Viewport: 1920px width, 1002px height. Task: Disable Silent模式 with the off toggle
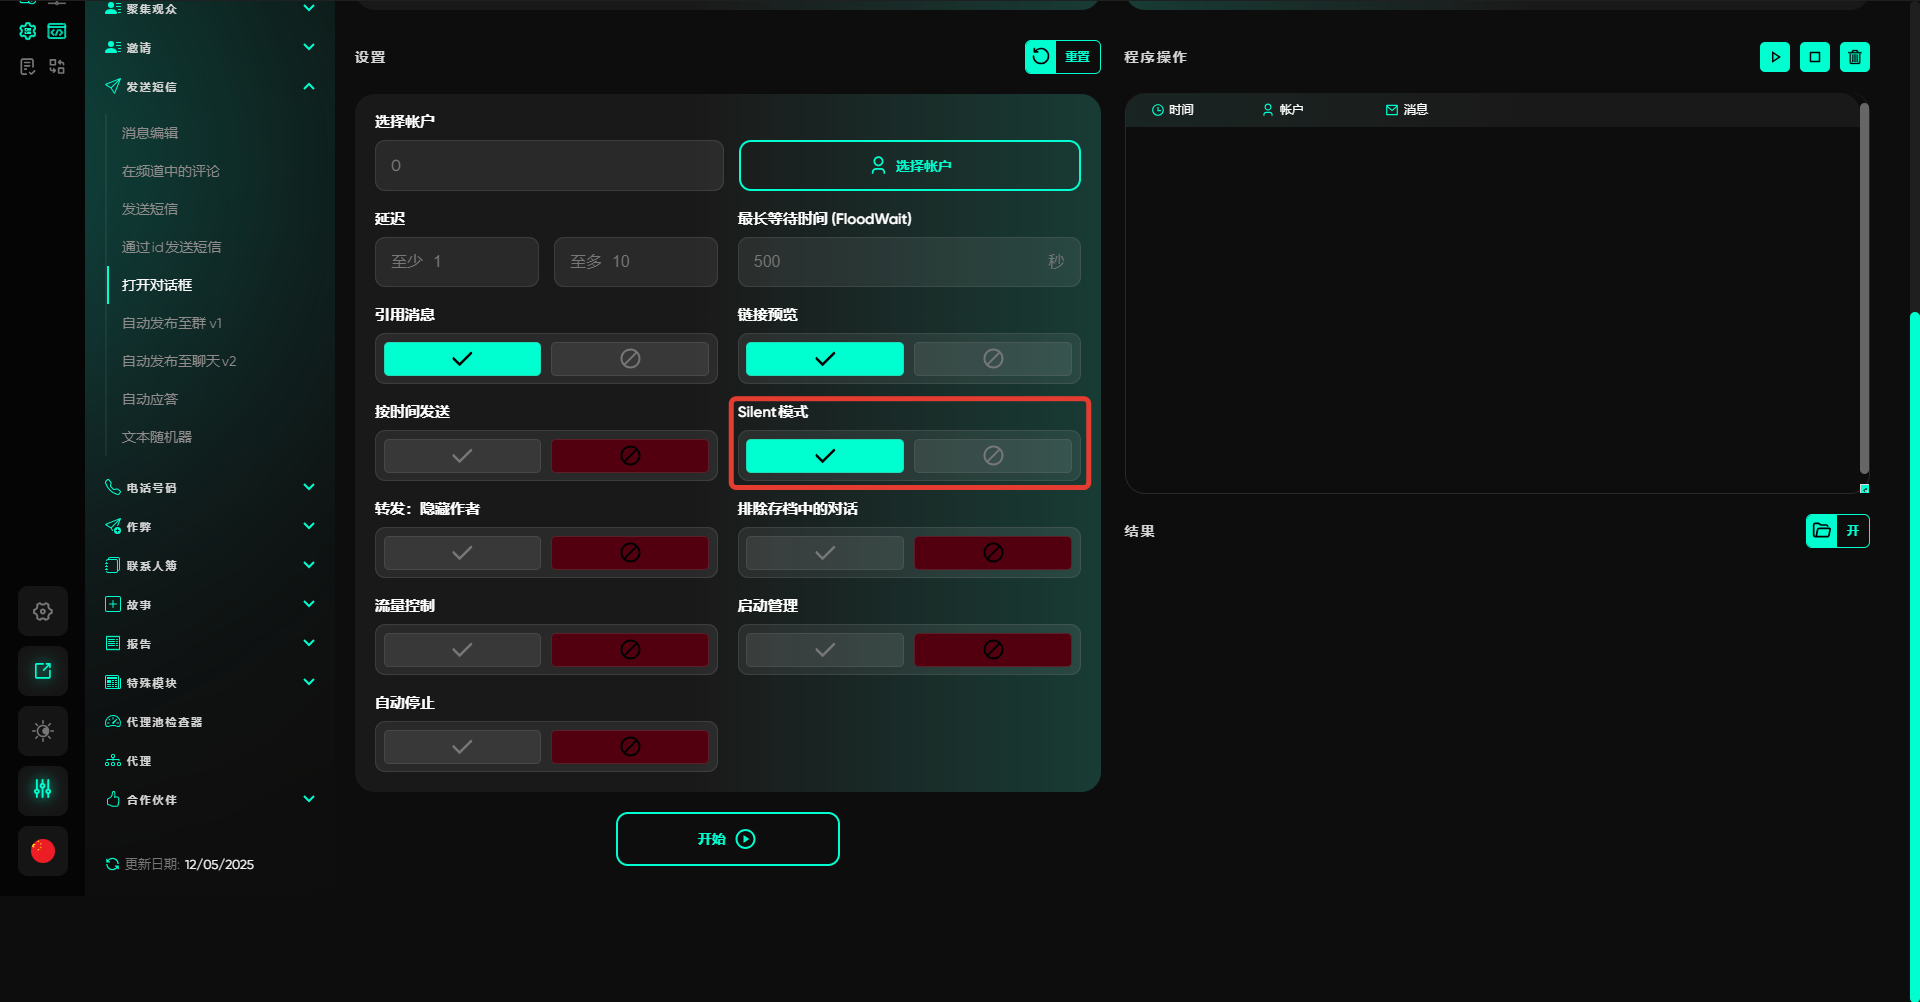pos(992,456)
